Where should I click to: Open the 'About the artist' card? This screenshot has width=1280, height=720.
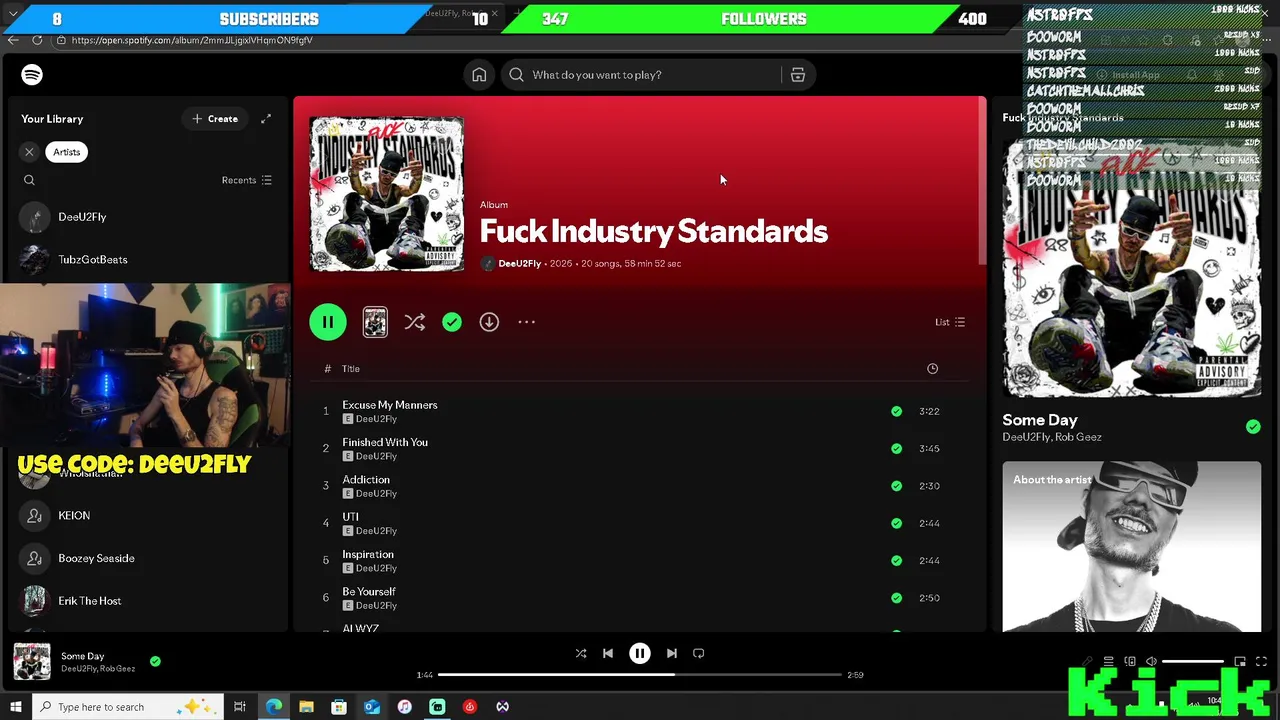[1132, 547]
